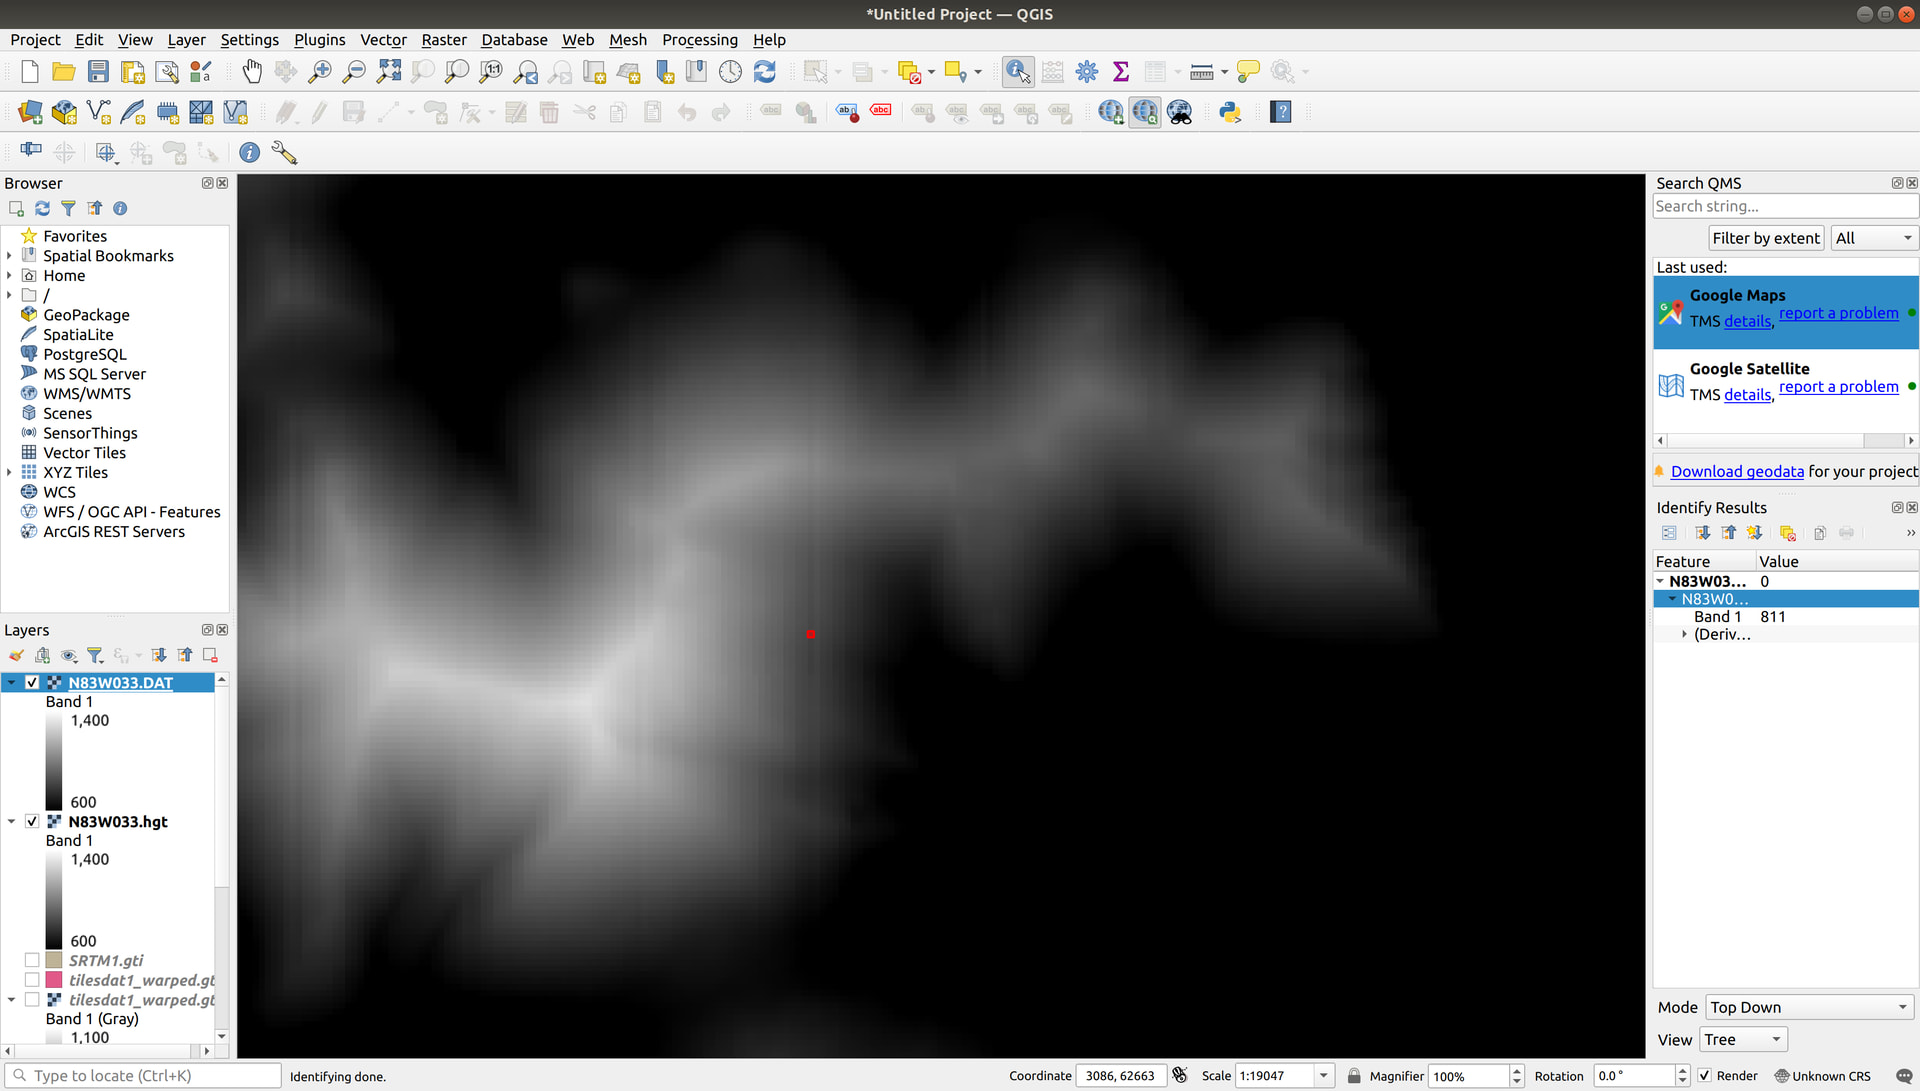Activate the Identify Features tool

click(1018, 71)
